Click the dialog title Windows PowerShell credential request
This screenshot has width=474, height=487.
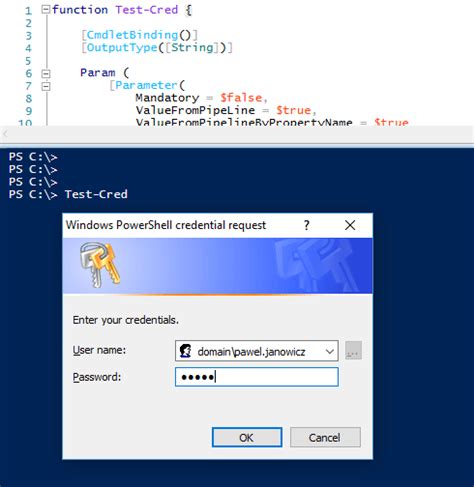click(x=166, y=225)
